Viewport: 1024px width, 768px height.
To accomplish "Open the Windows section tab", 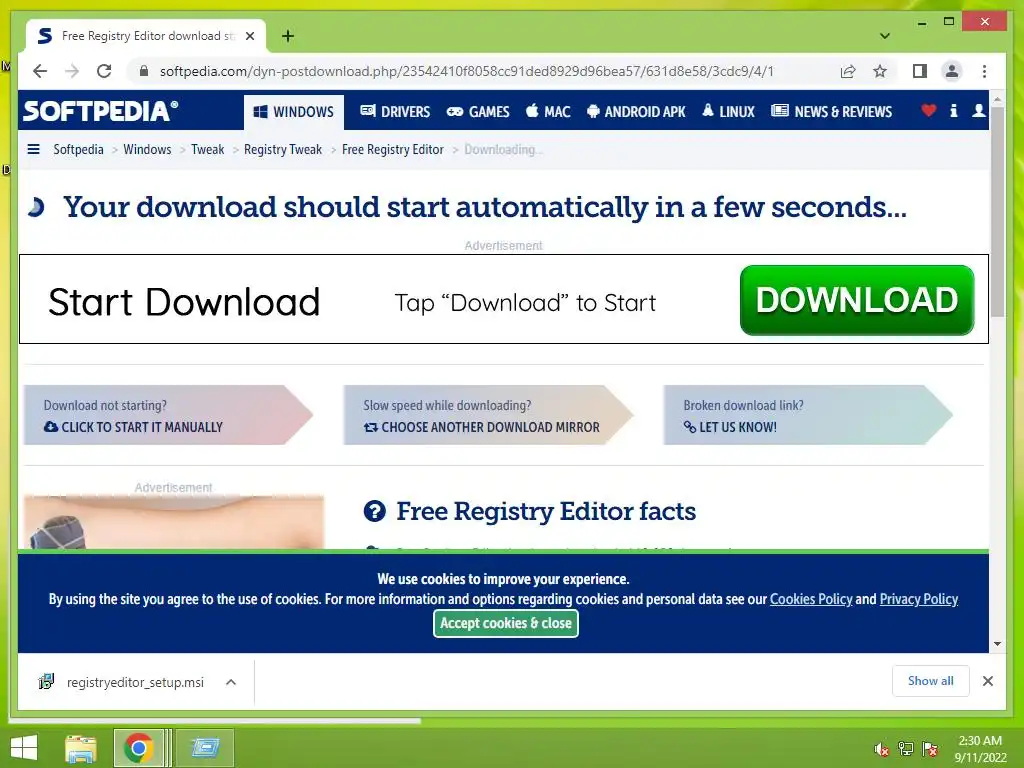I will tap(293, 112).
